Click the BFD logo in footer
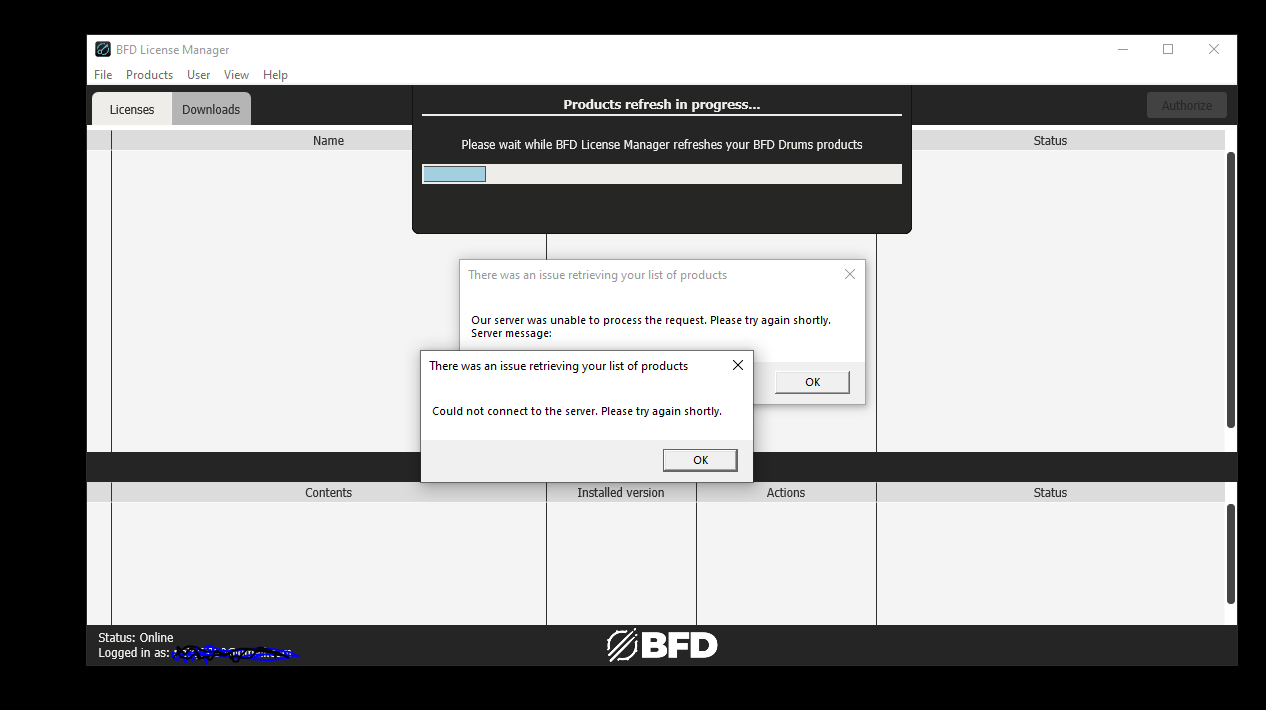This screenshot has height=710, width=1266. coord(662,645)
